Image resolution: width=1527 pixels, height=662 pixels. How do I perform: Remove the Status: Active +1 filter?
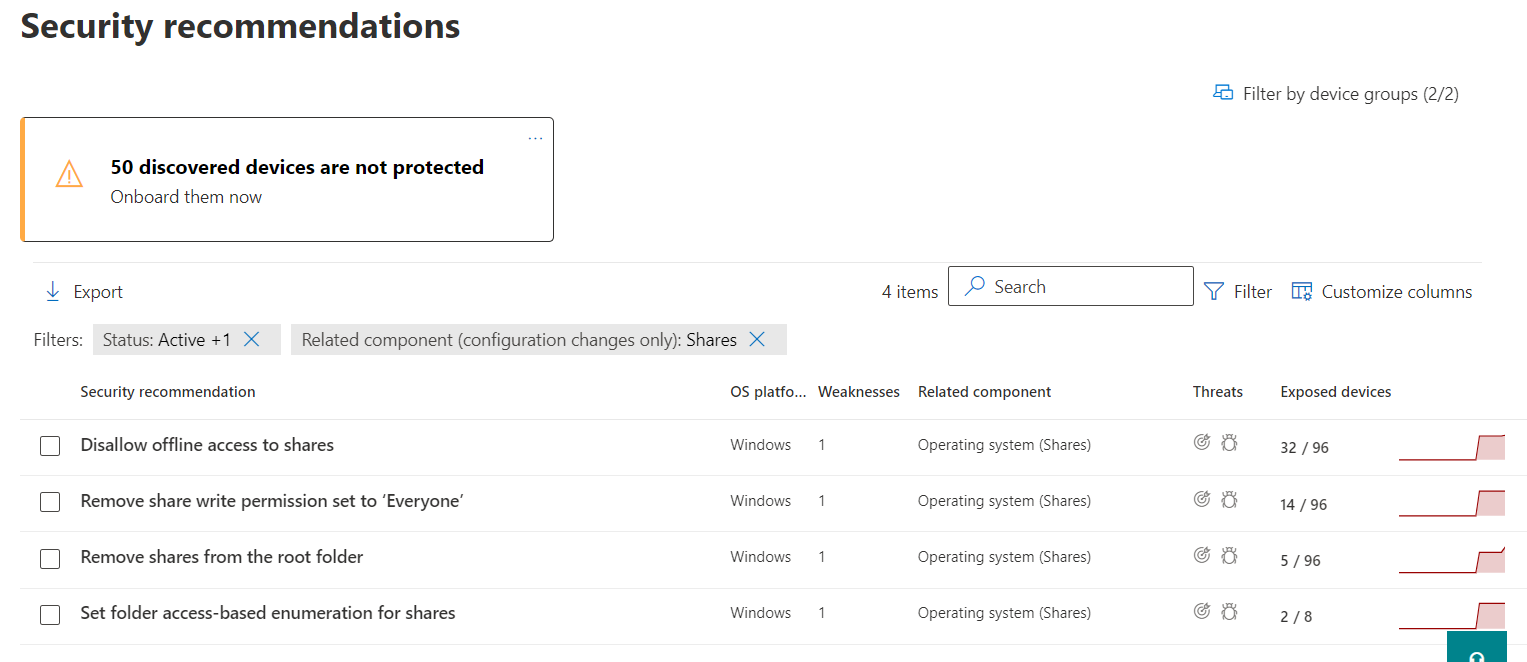pos(252,340)
